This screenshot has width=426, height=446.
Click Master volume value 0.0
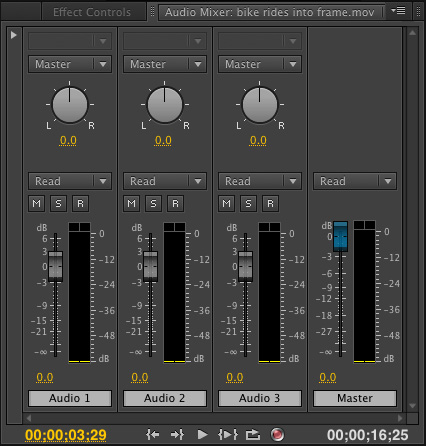(328, 377)
